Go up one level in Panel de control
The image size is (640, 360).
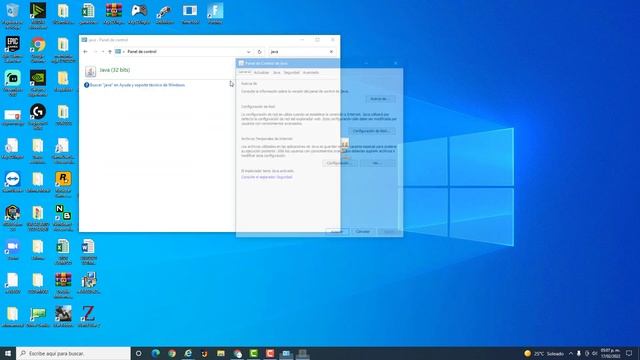tap(110, 52)
